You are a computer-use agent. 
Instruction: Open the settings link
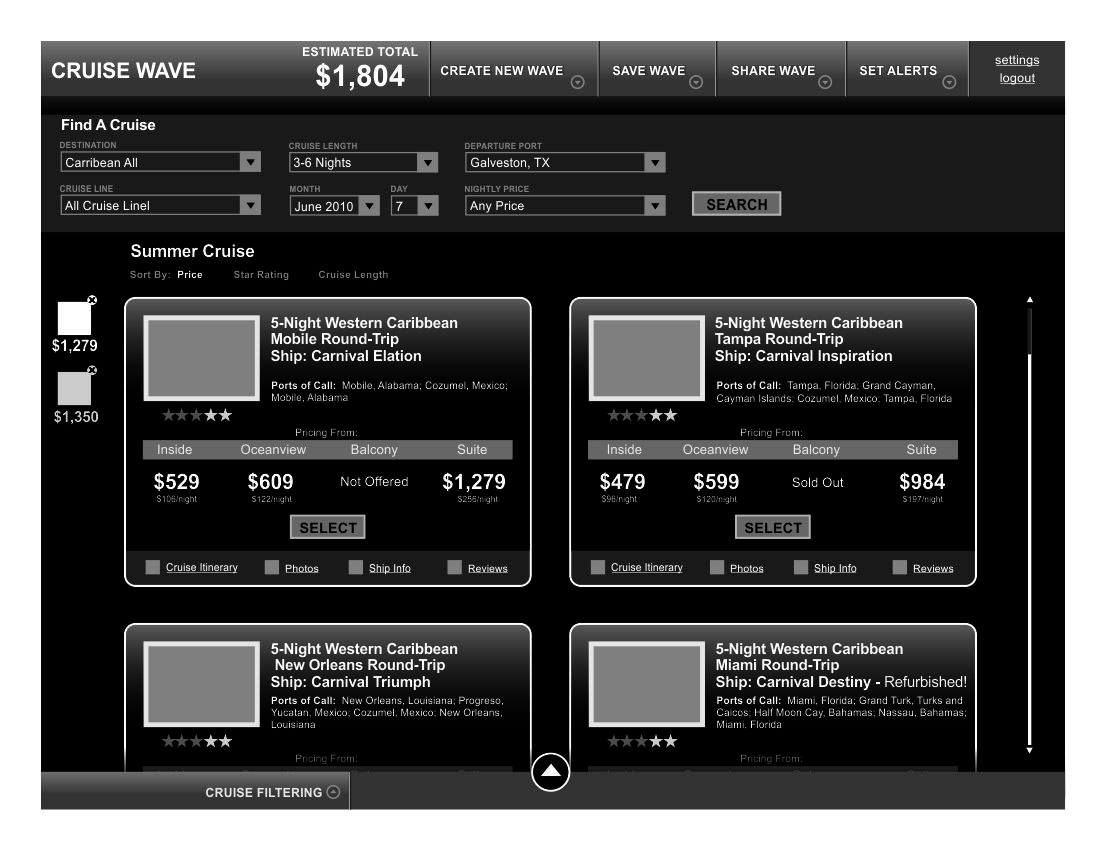pyautogui.click(x=1017, y=60)
